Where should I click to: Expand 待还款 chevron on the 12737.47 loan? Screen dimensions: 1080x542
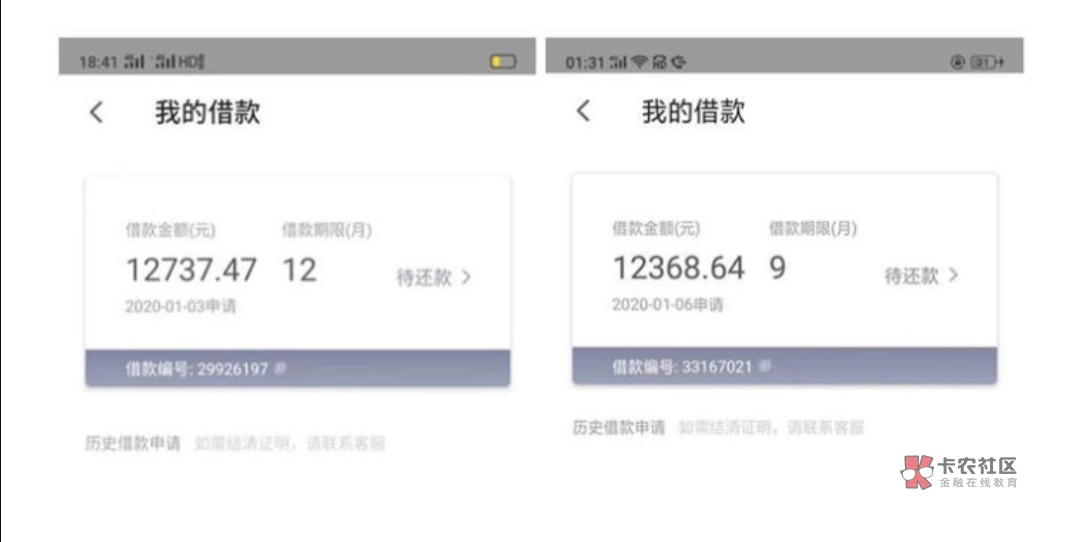point(466,278)
